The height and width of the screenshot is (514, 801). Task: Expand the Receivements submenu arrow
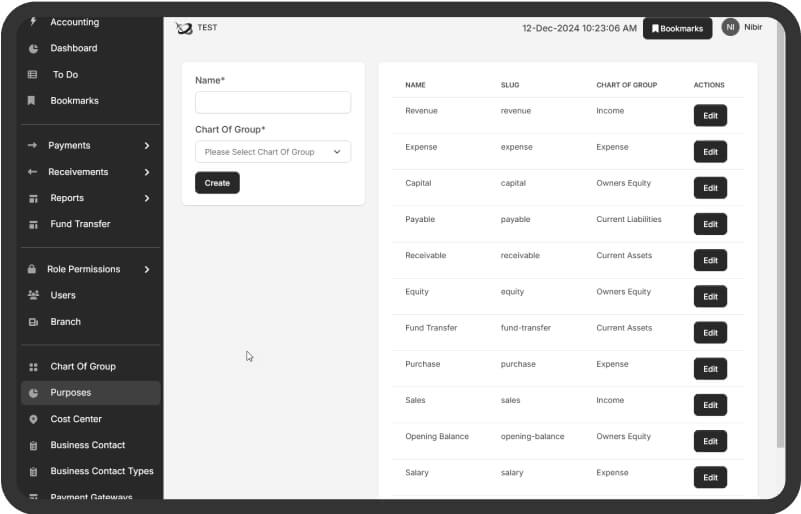pos(147,172)
